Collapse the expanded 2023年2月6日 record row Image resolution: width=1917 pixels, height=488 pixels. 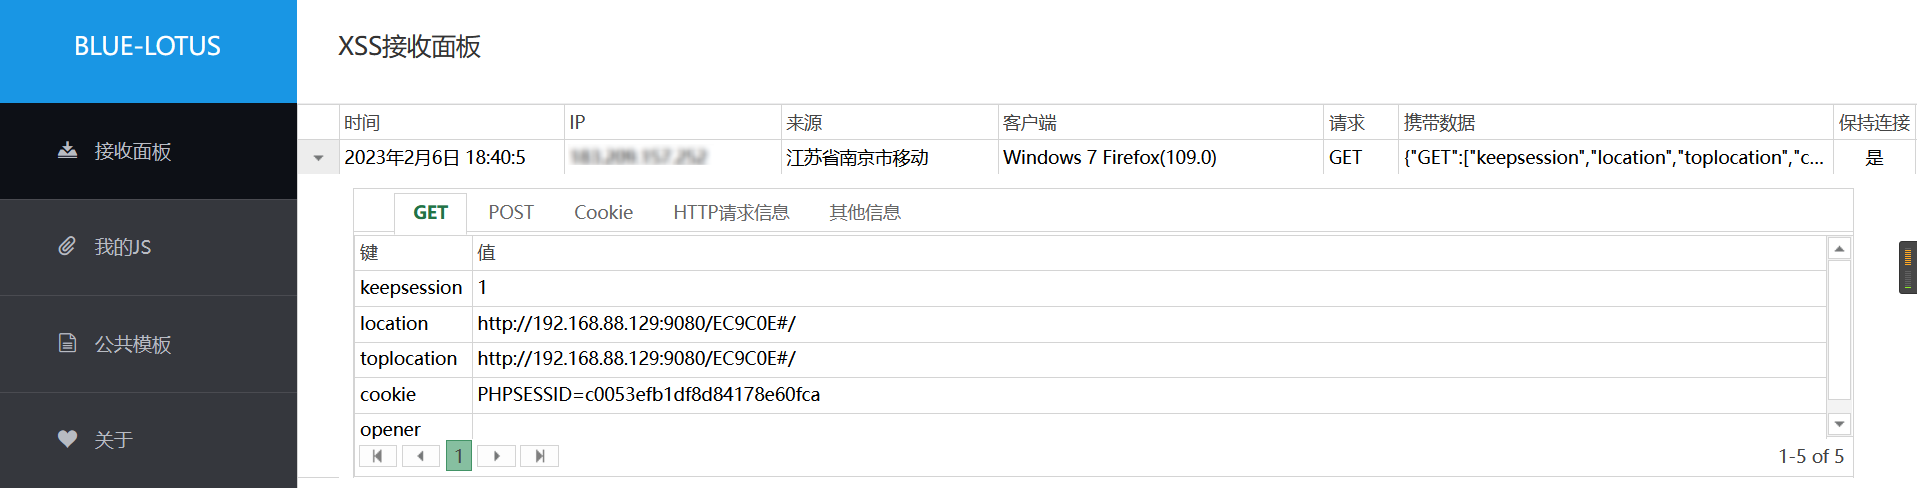(318, 158)
